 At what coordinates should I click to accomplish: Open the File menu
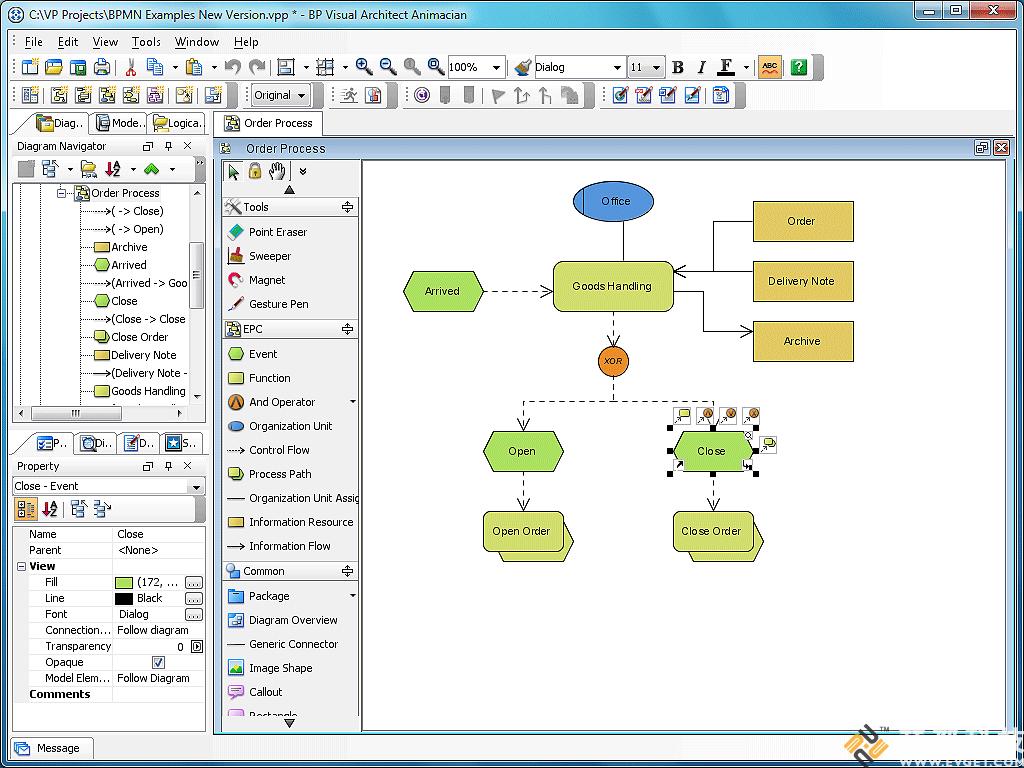click(33, 42)
